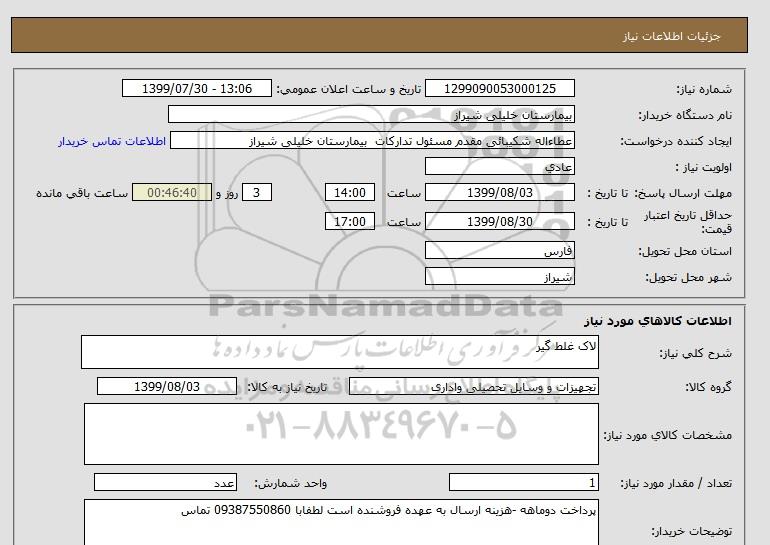The height and width of the screenshot is (545, 770).
Task: Click delivery province field فارس
Action: click(499, 250)
